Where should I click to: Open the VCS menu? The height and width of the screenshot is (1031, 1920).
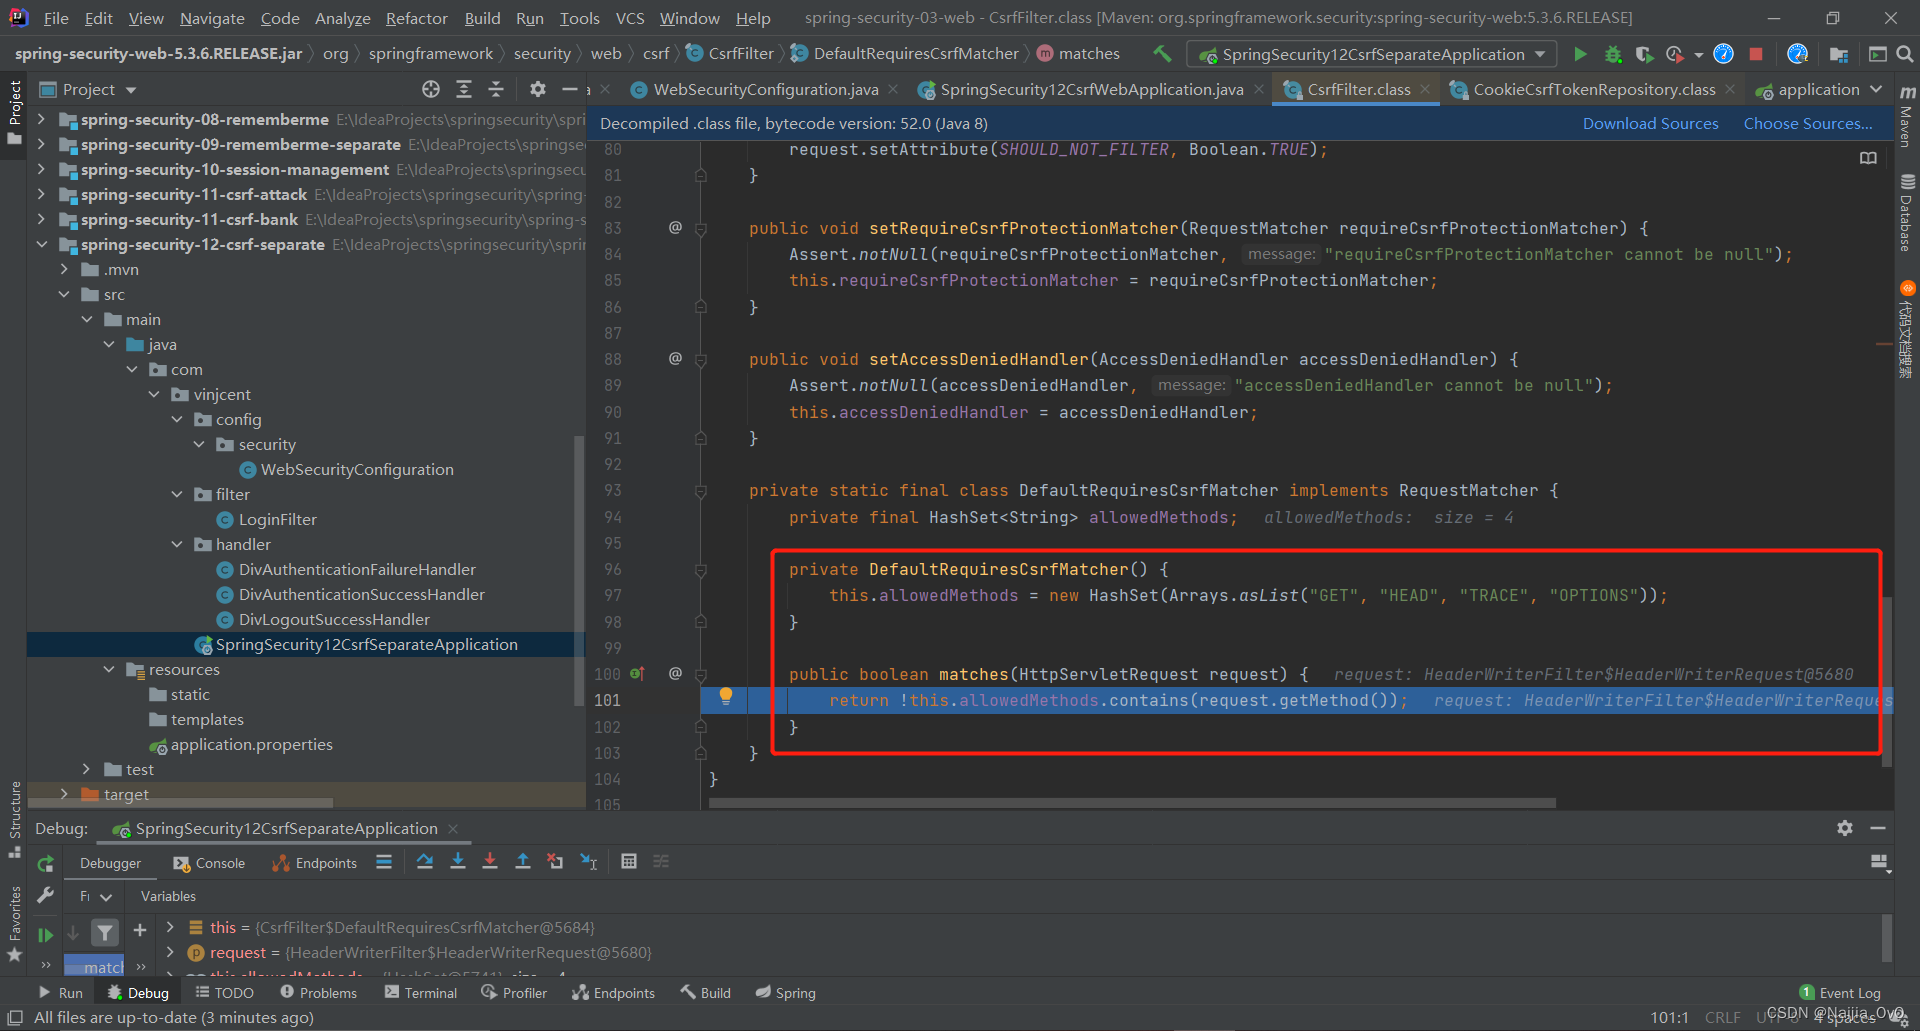tap(630, 18)
